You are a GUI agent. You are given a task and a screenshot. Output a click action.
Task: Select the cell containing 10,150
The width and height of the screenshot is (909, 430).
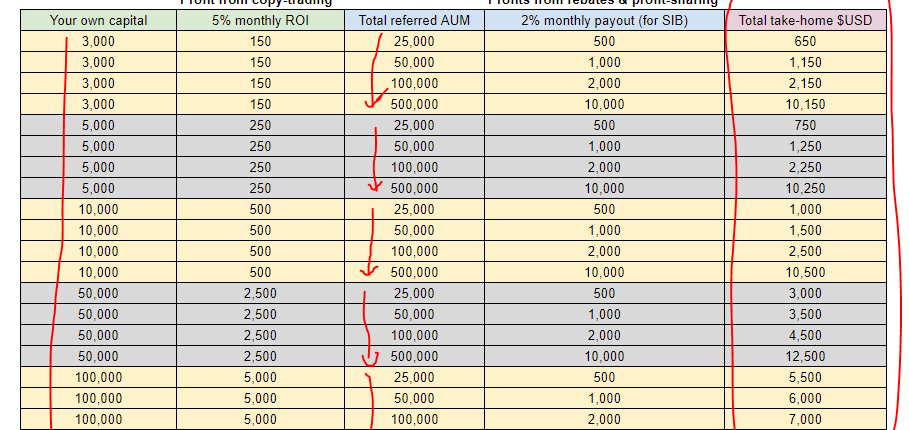[804, 104]
